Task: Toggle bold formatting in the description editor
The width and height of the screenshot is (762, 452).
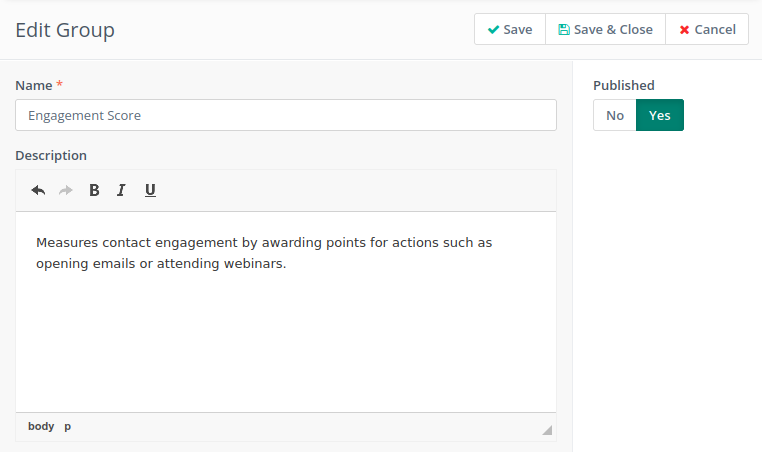Action: pos(94,190)
